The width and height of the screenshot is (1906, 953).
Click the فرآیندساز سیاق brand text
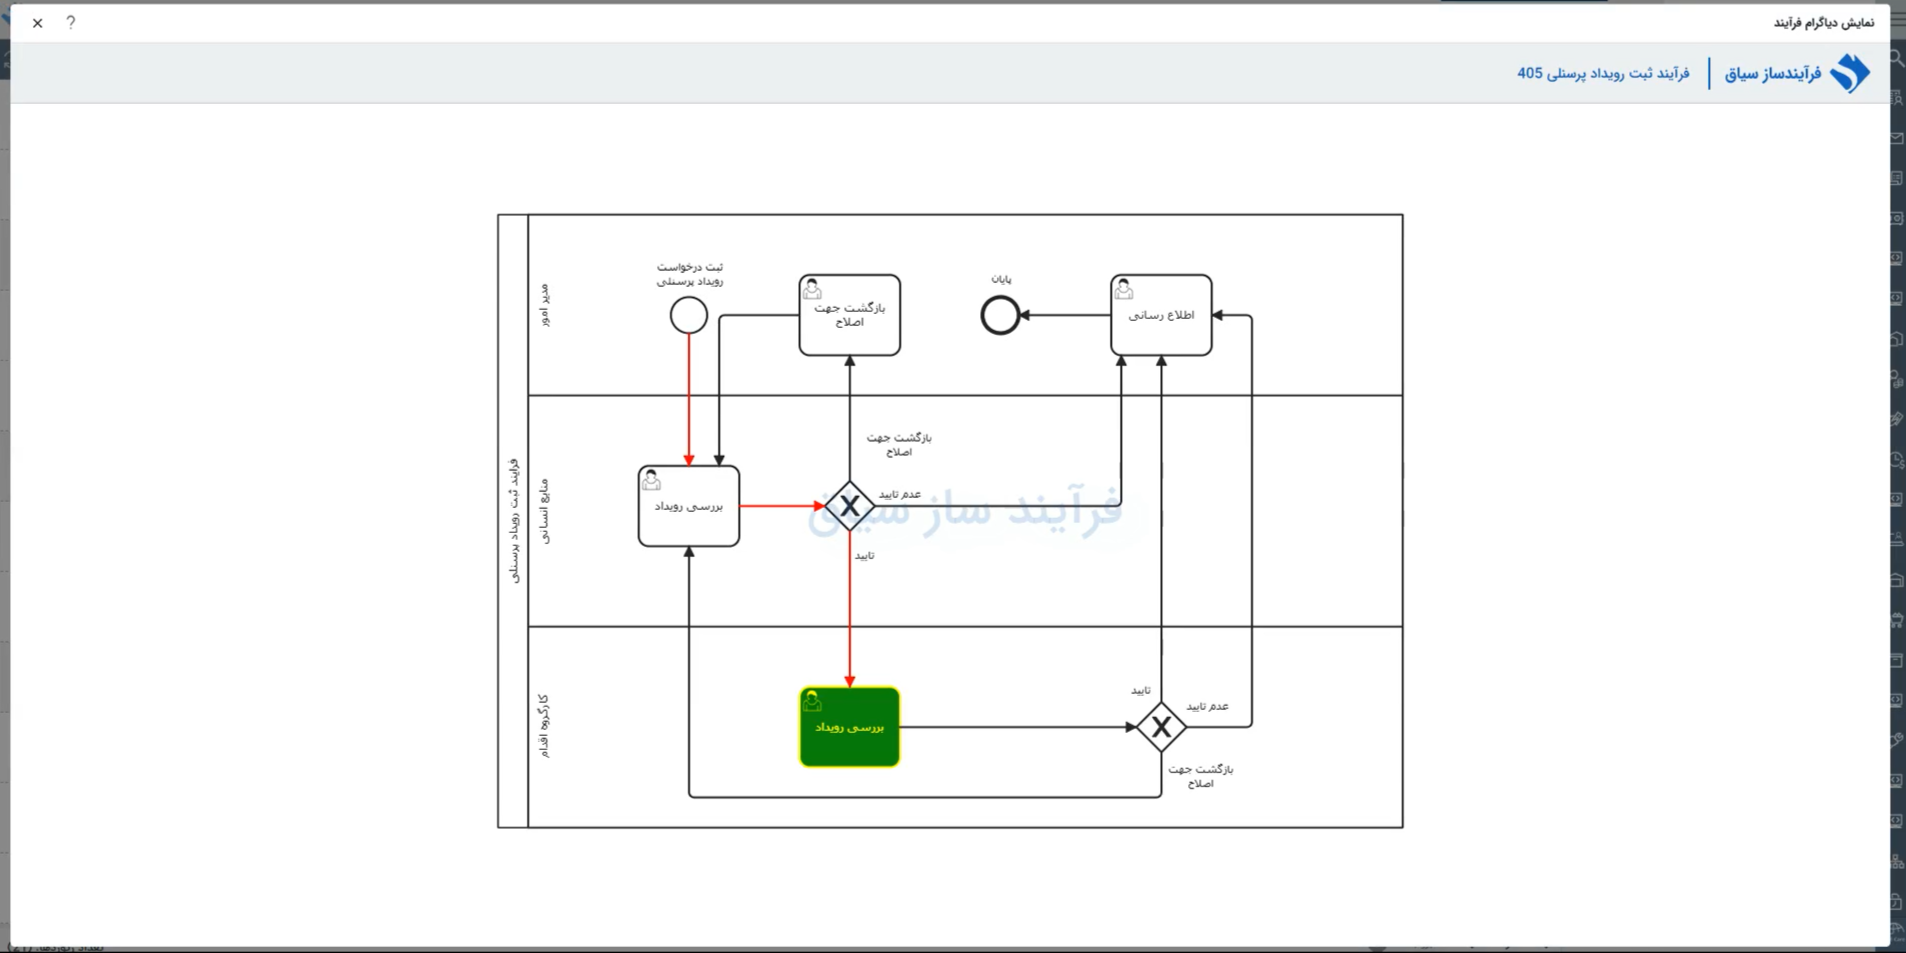pos(1773,73)
